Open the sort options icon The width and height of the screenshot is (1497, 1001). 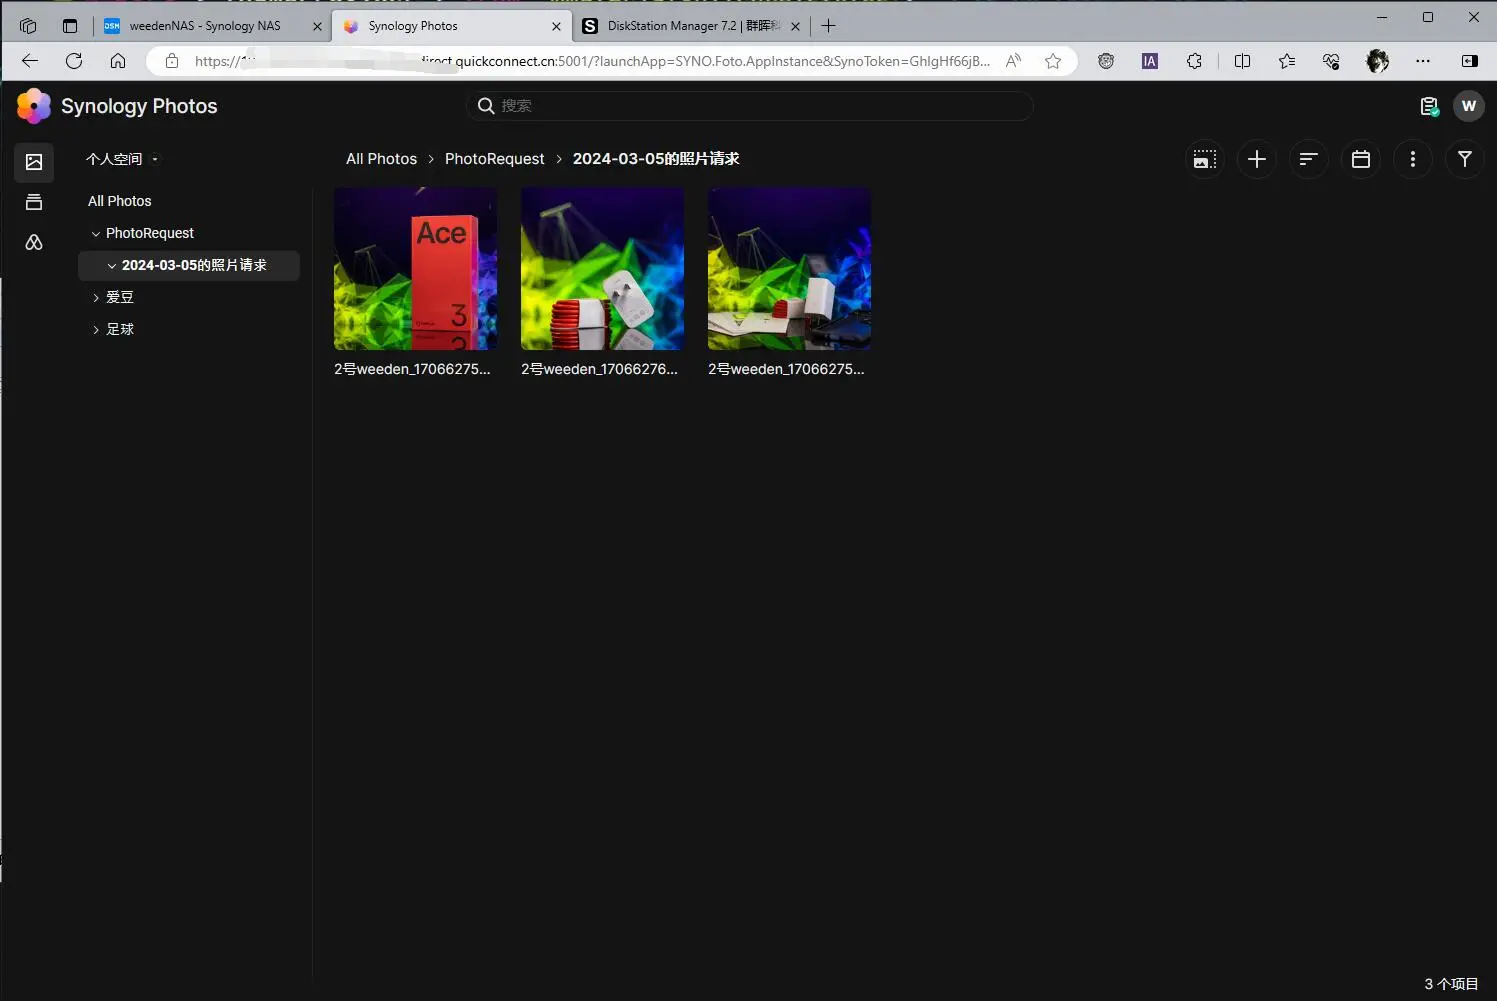(1309, 159)
